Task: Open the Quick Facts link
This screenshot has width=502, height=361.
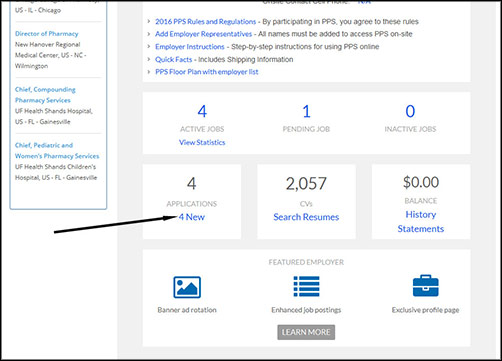Action: pos(173,59)
